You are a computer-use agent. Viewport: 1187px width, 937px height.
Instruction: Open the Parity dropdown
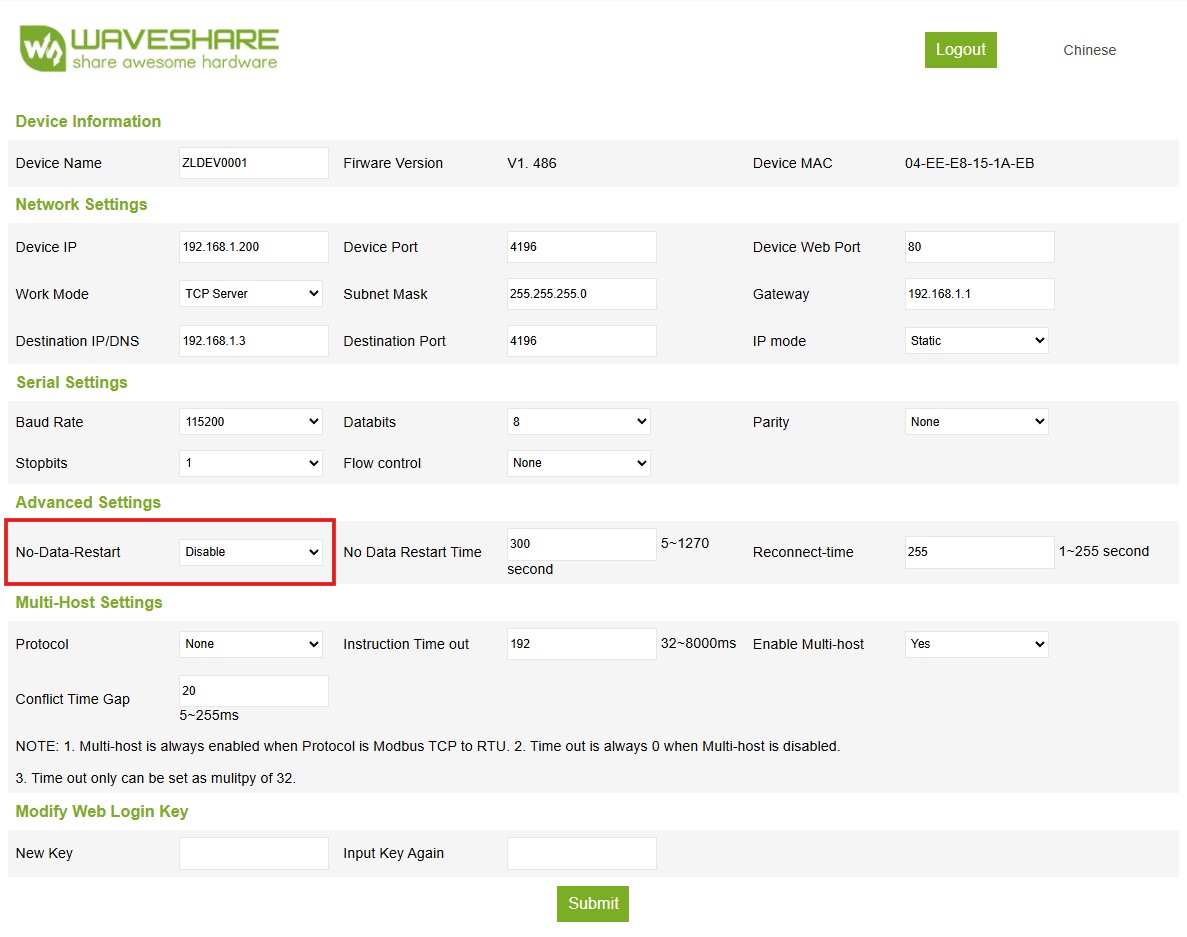[x=977, y=421]
